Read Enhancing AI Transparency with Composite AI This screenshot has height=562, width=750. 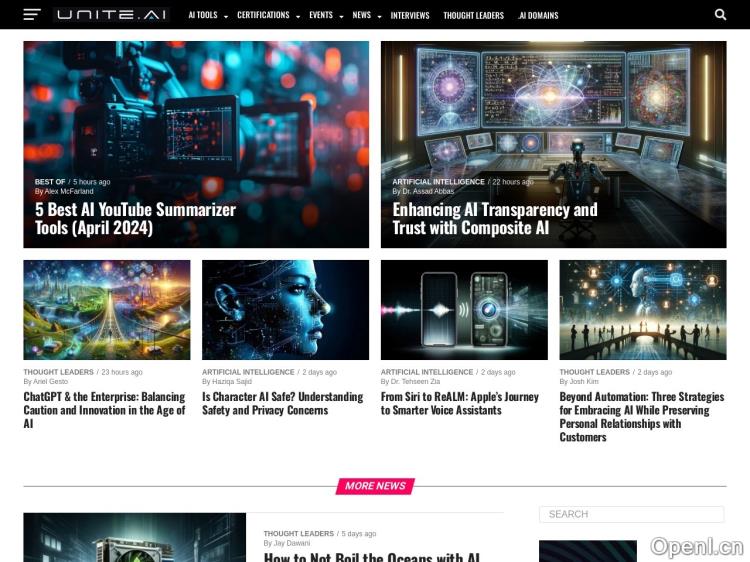[494, 218]
